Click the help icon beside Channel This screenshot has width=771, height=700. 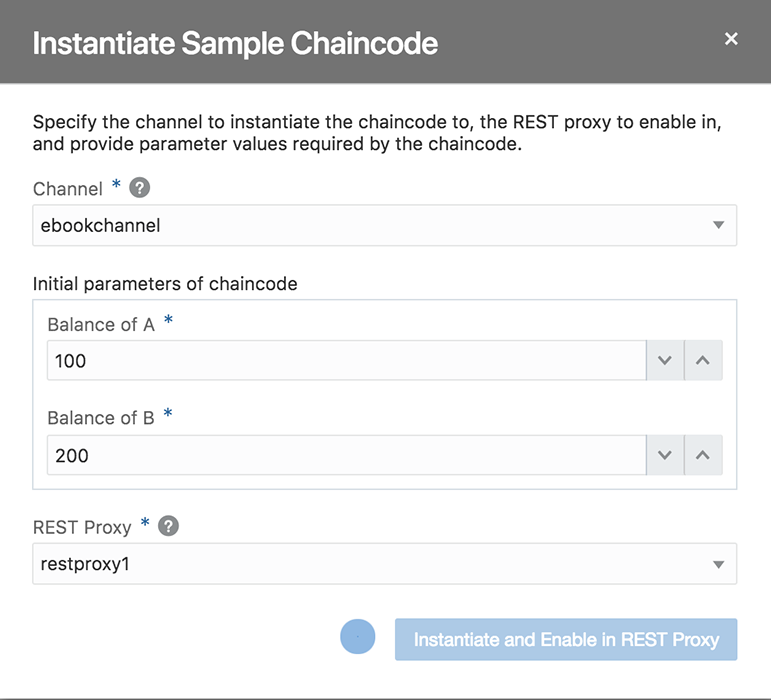141,188
